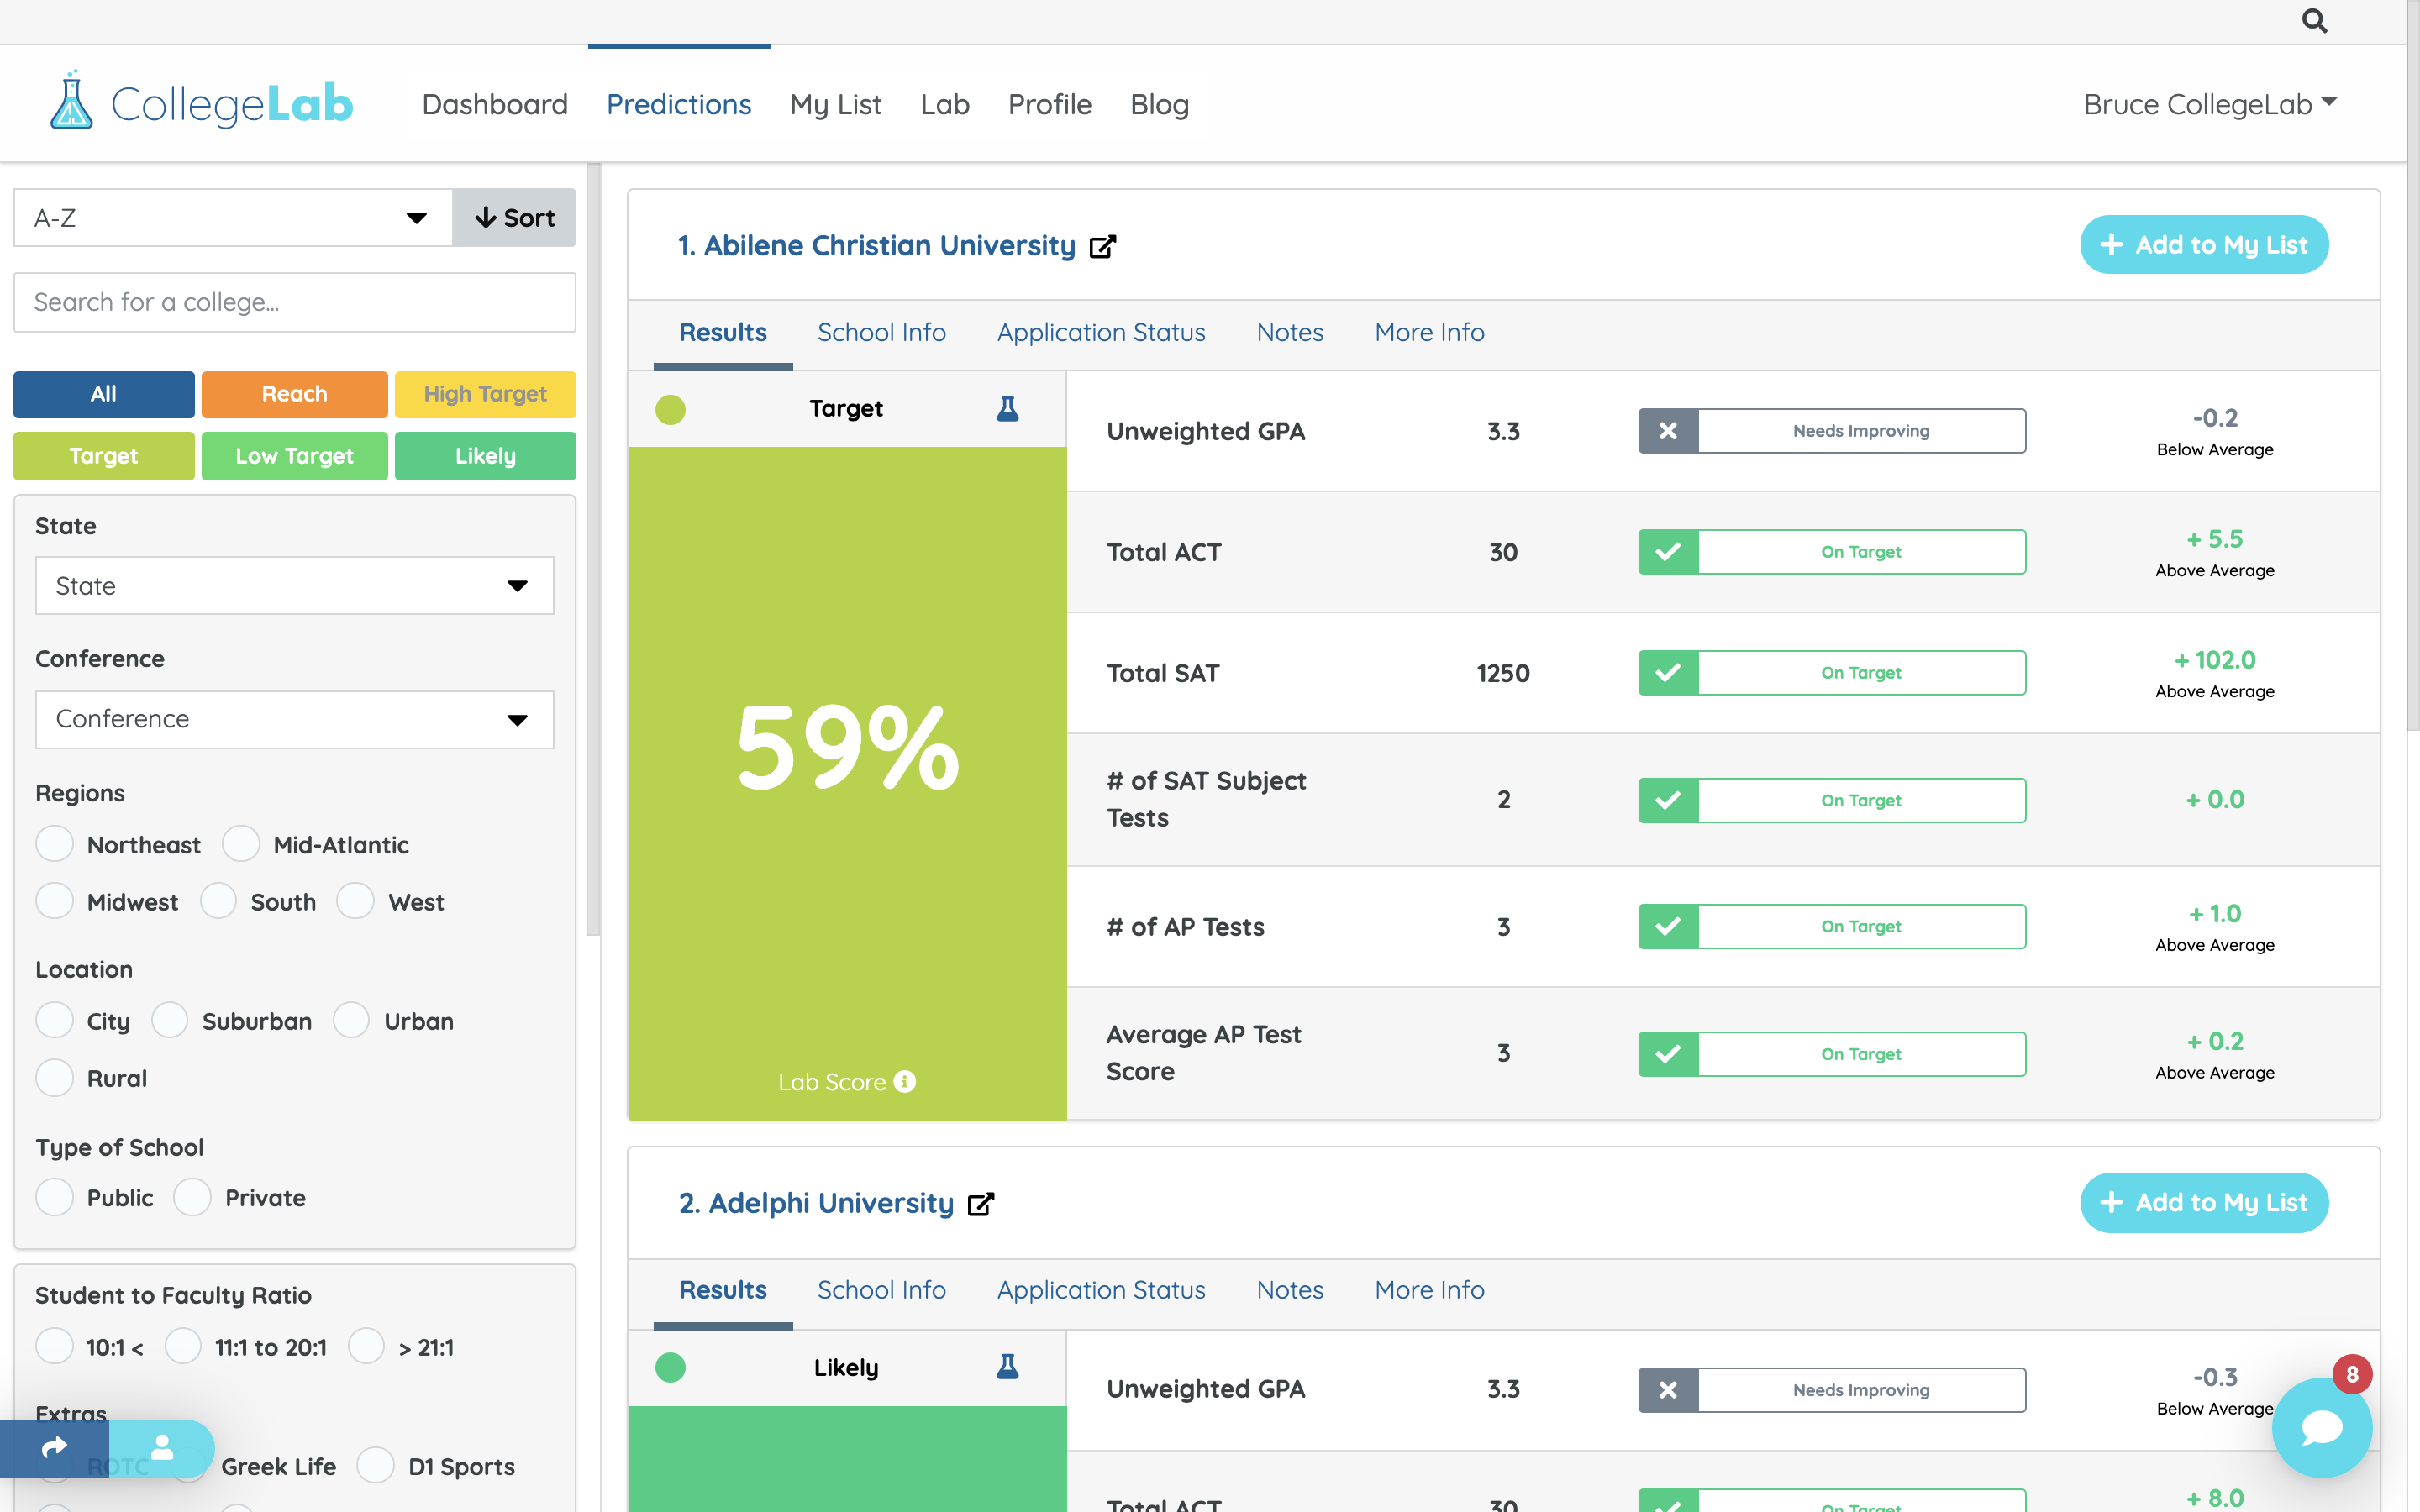Select 11:1 to 20:1 faculty ratio

pyautogui.click(x=183, y=1347)
